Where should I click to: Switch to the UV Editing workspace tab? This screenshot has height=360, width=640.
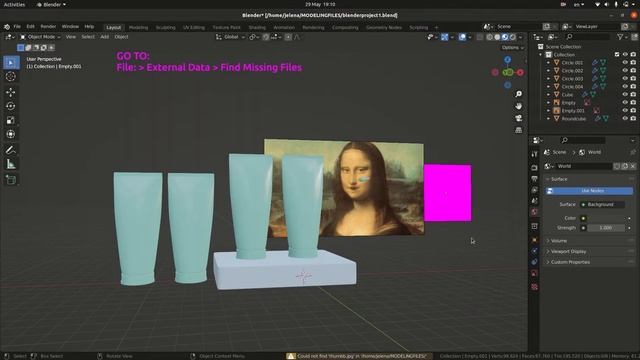[193, 27]
